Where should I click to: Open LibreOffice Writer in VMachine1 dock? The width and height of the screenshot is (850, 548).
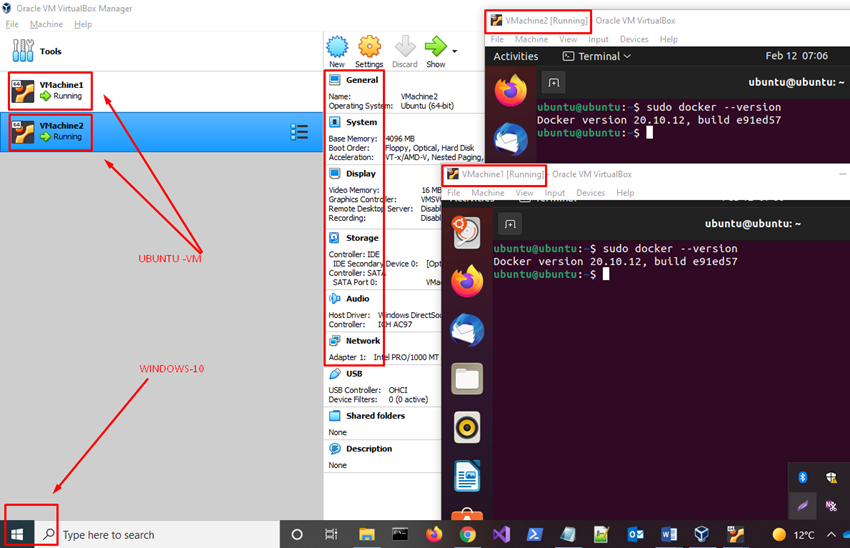(467, 476)
